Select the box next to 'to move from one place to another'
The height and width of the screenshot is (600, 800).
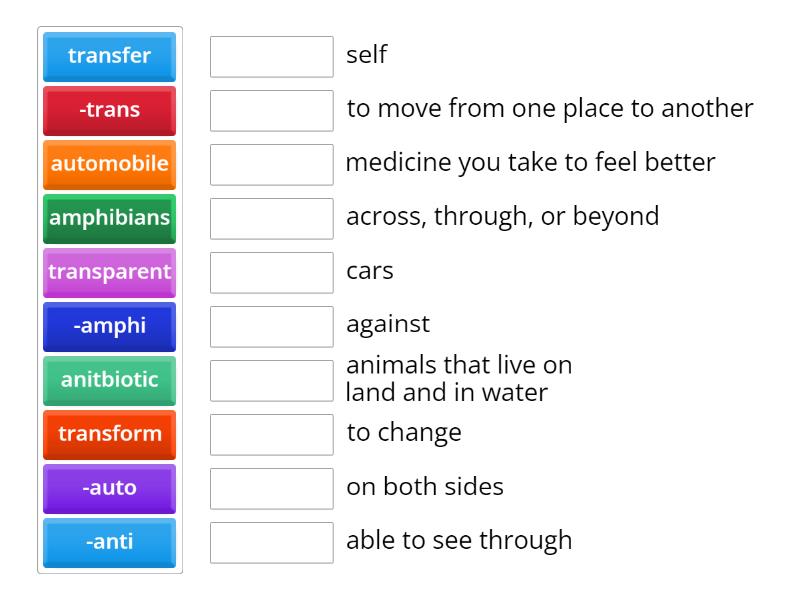tap(271, 111)
